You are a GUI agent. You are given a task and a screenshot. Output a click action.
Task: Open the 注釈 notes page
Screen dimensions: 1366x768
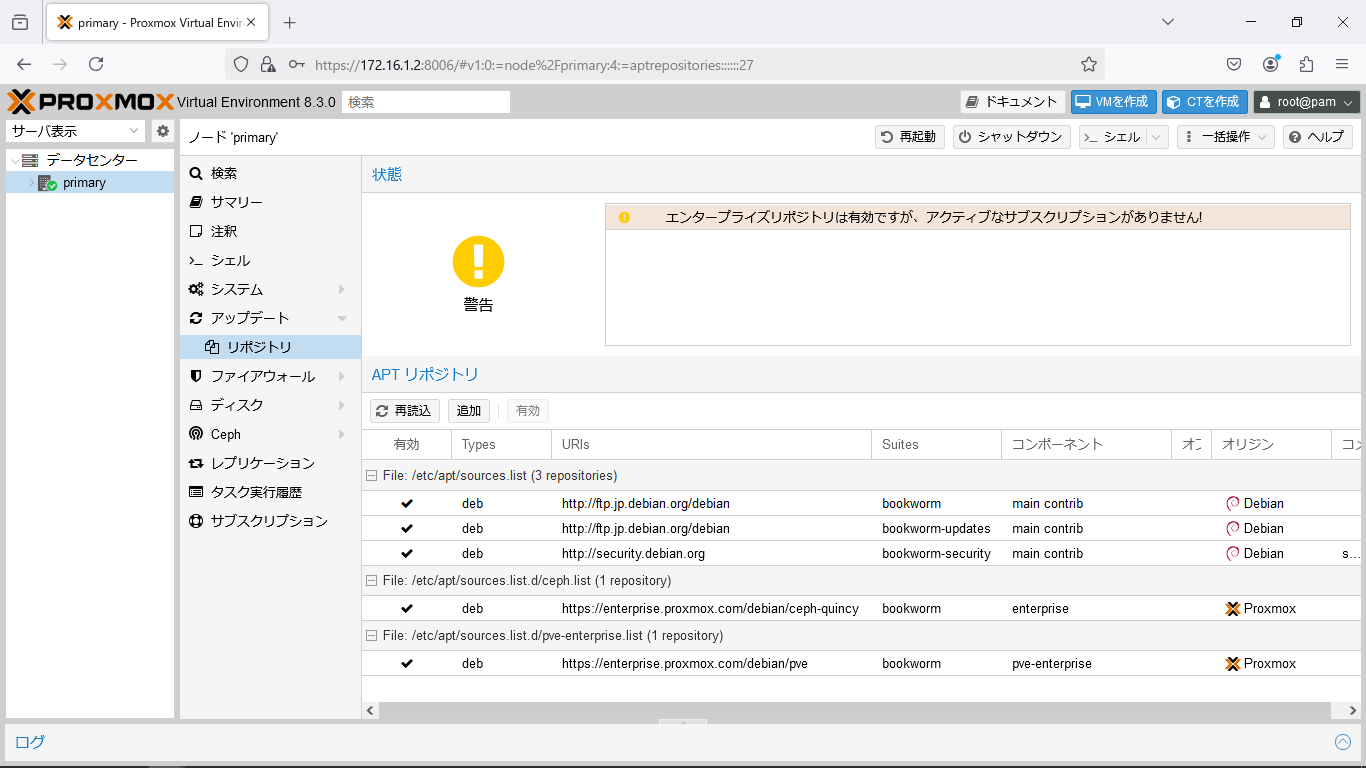pos(270,231)
